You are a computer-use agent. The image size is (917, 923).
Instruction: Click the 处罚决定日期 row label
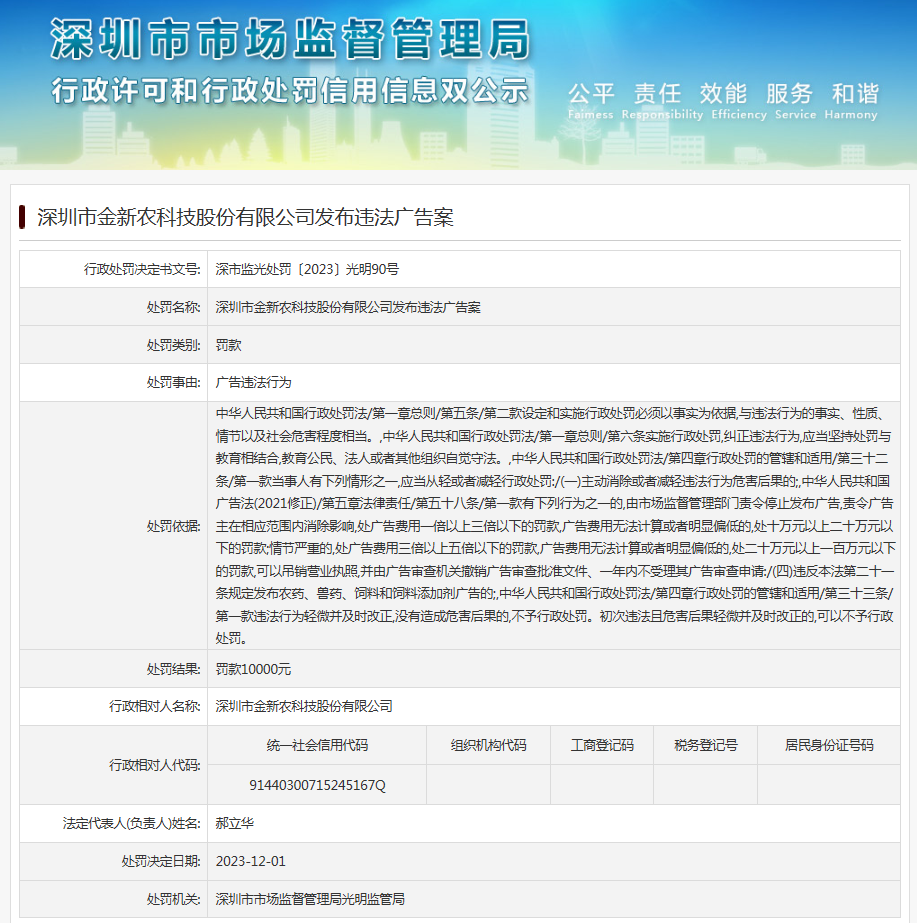click(161, 861)
